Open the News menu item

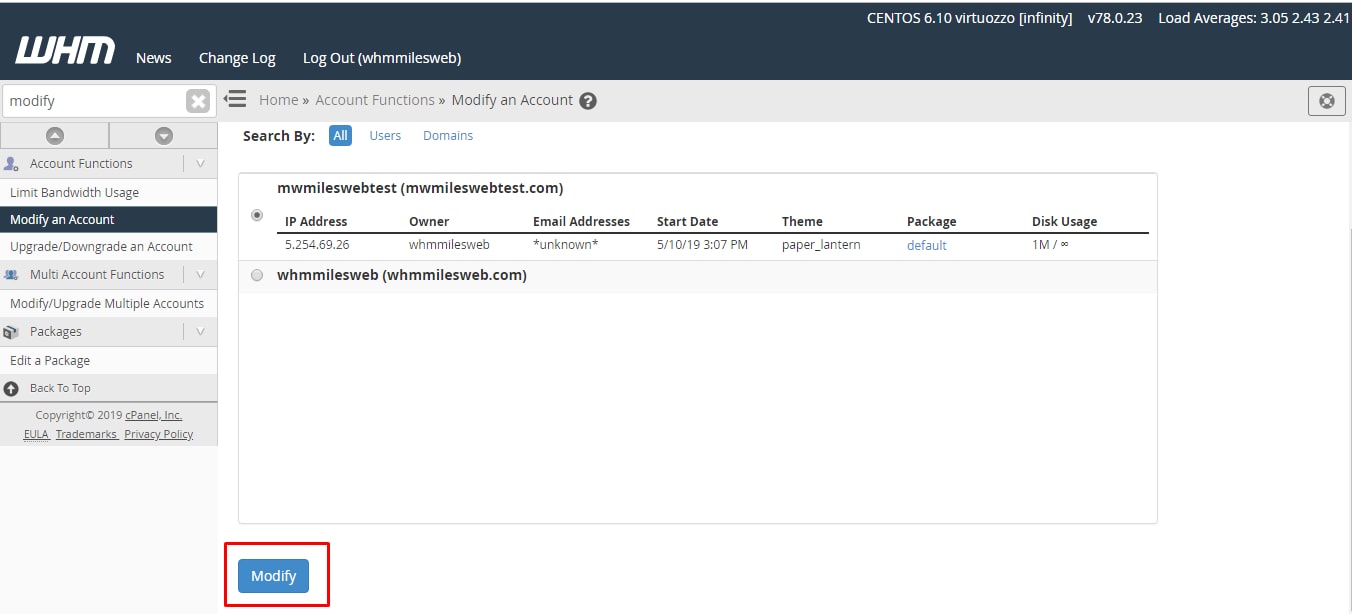click(x=154, y=58)
